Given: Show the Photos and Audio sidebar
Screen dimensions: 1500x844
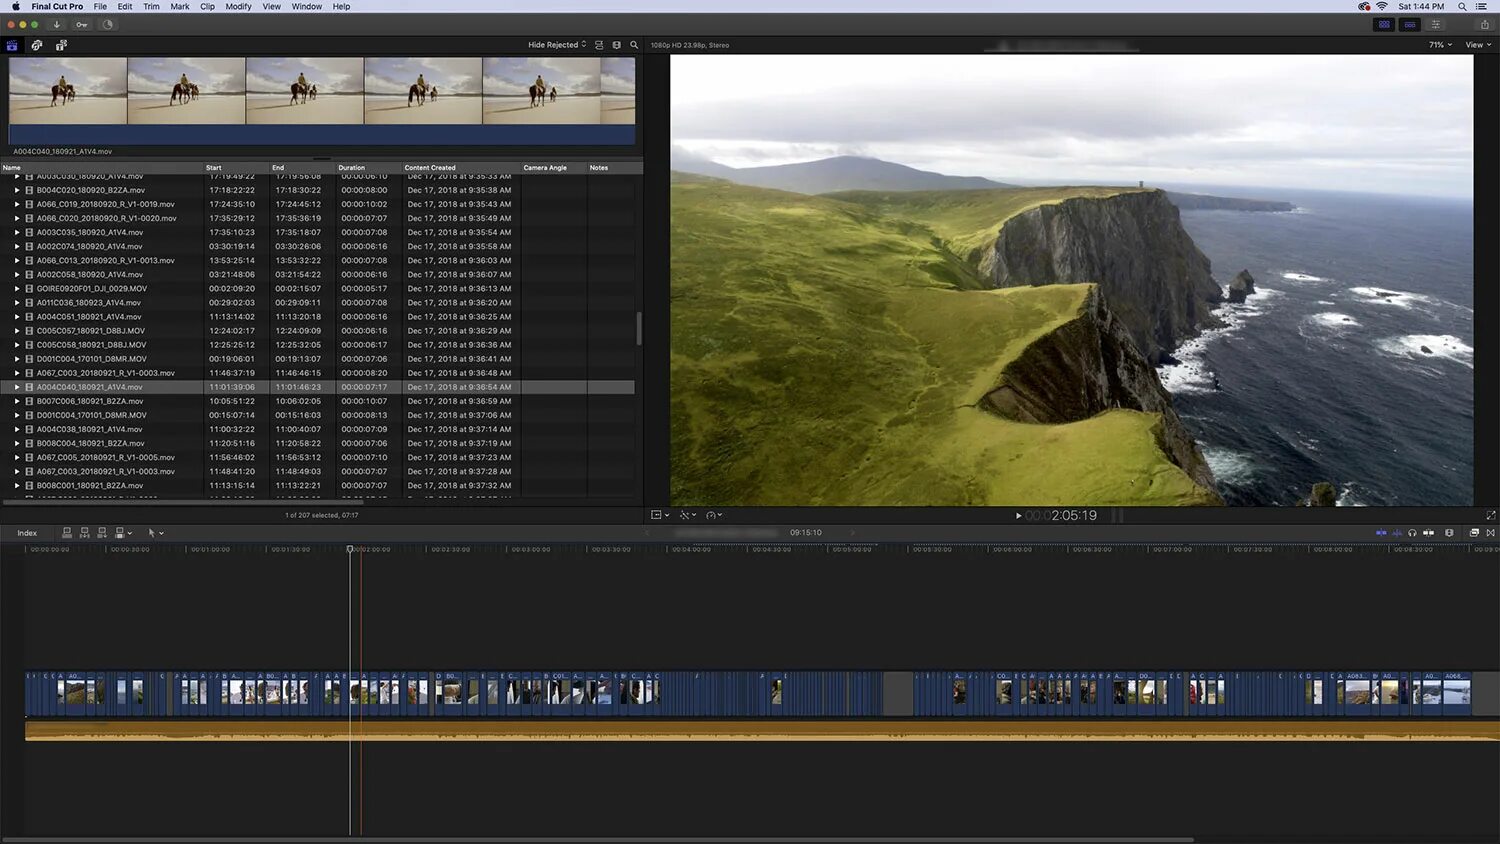Looking at the screenshot, I should pyautogui.click(x=36, y=45).
